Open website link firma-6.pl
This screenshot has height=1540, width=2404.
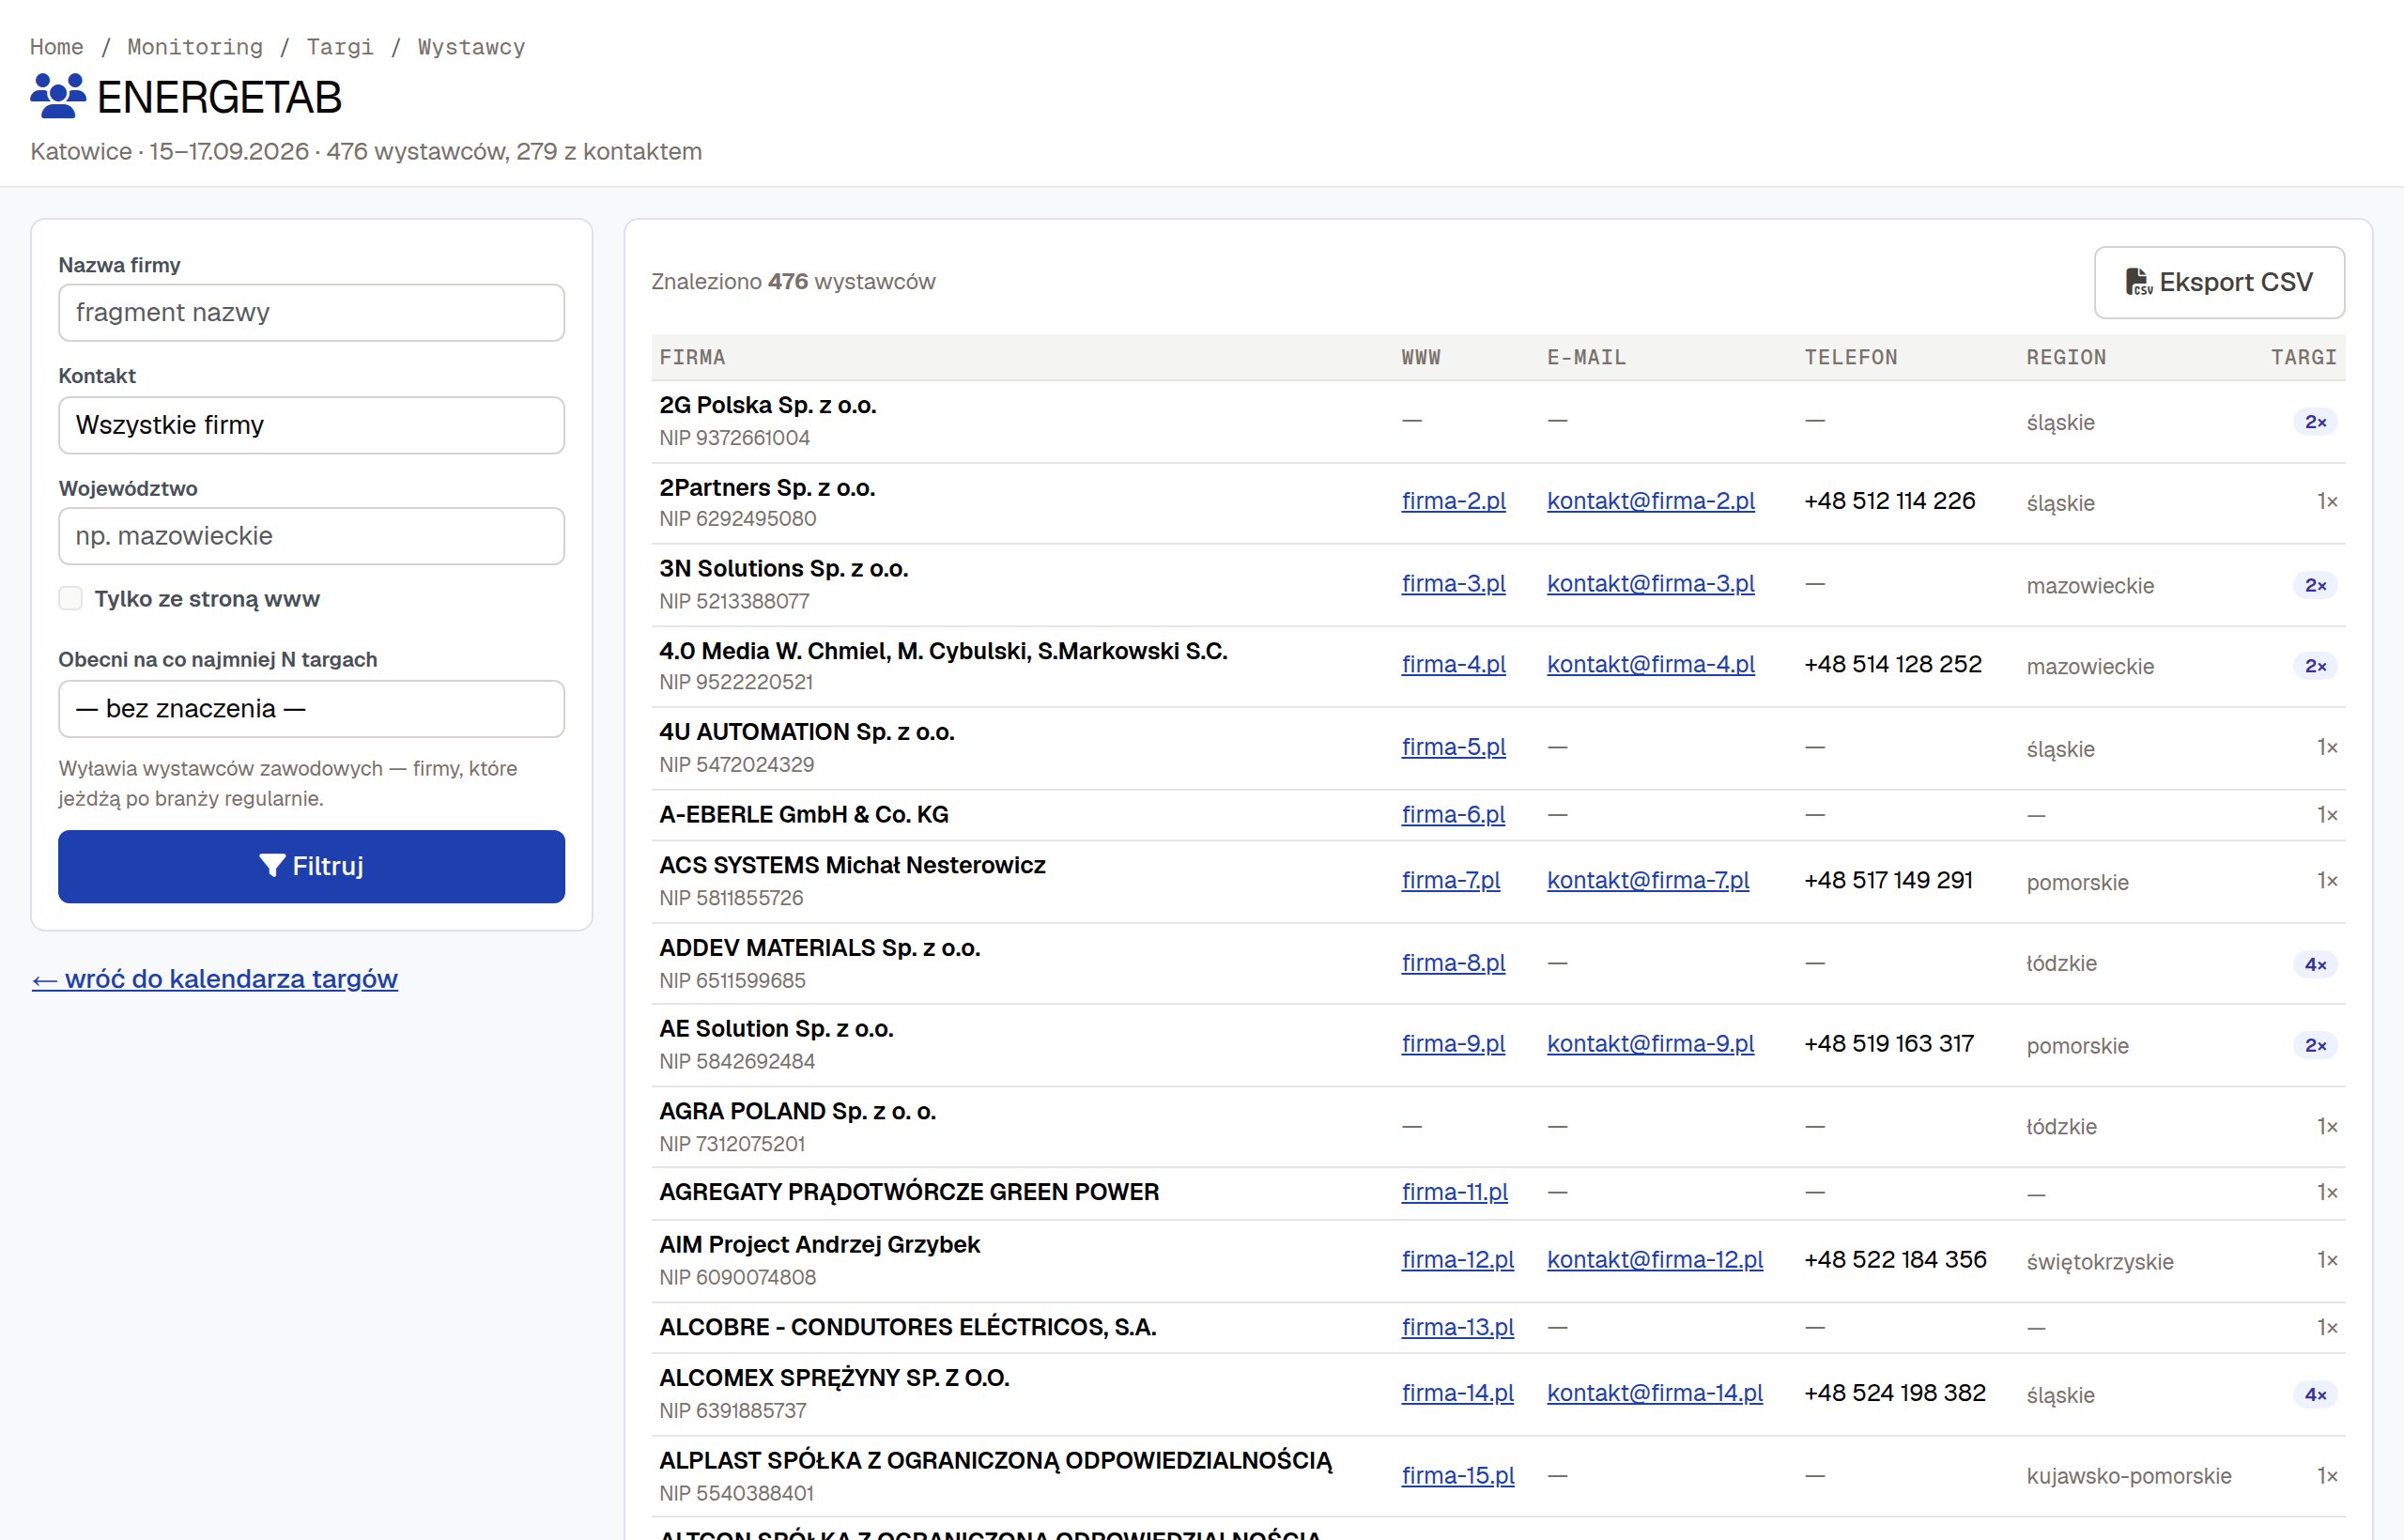coord(1453,815)
